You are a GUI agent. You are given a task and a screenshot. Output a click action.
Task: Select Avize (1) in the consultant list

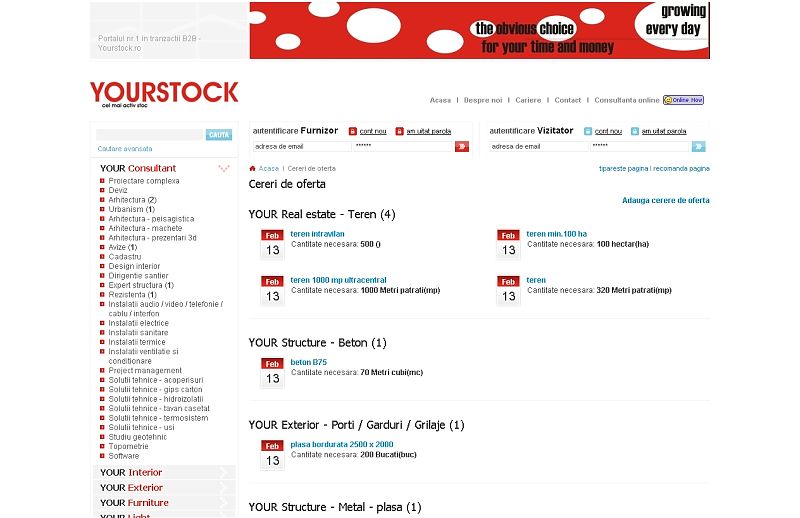[x=122, y=248]
